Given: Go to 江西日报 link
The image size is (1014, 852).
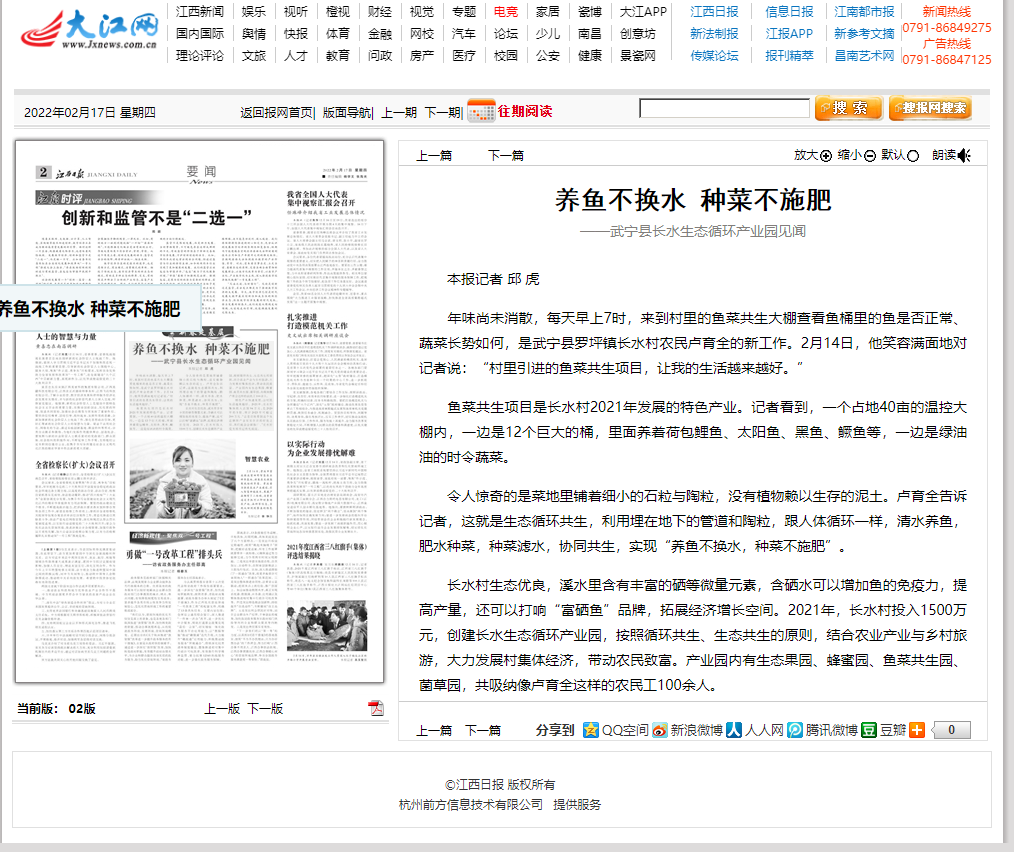Looking at the screenshot, I should click(x=714, y=12).
